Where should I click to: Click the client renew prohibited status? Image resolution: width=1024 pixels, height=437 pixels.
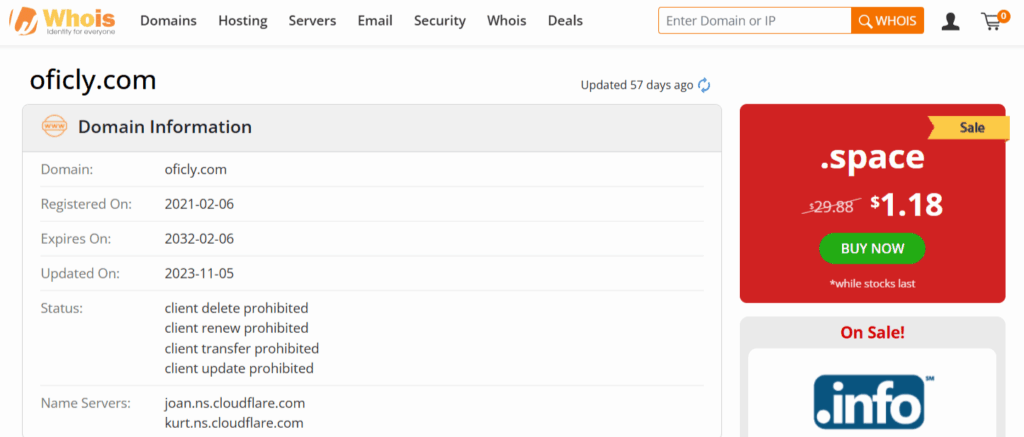click(x=236, y=328)
